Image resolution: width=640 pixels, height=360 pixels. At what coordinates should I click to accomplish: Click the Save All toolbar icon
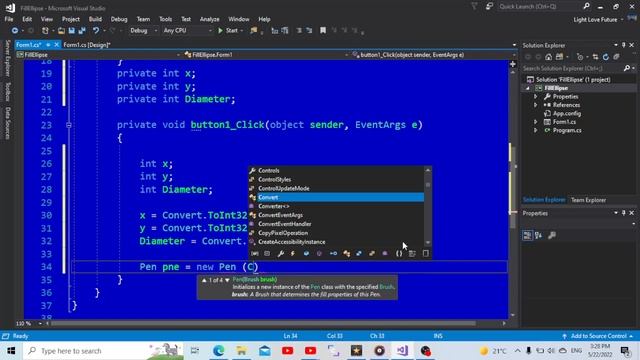[x=82, y=31]
